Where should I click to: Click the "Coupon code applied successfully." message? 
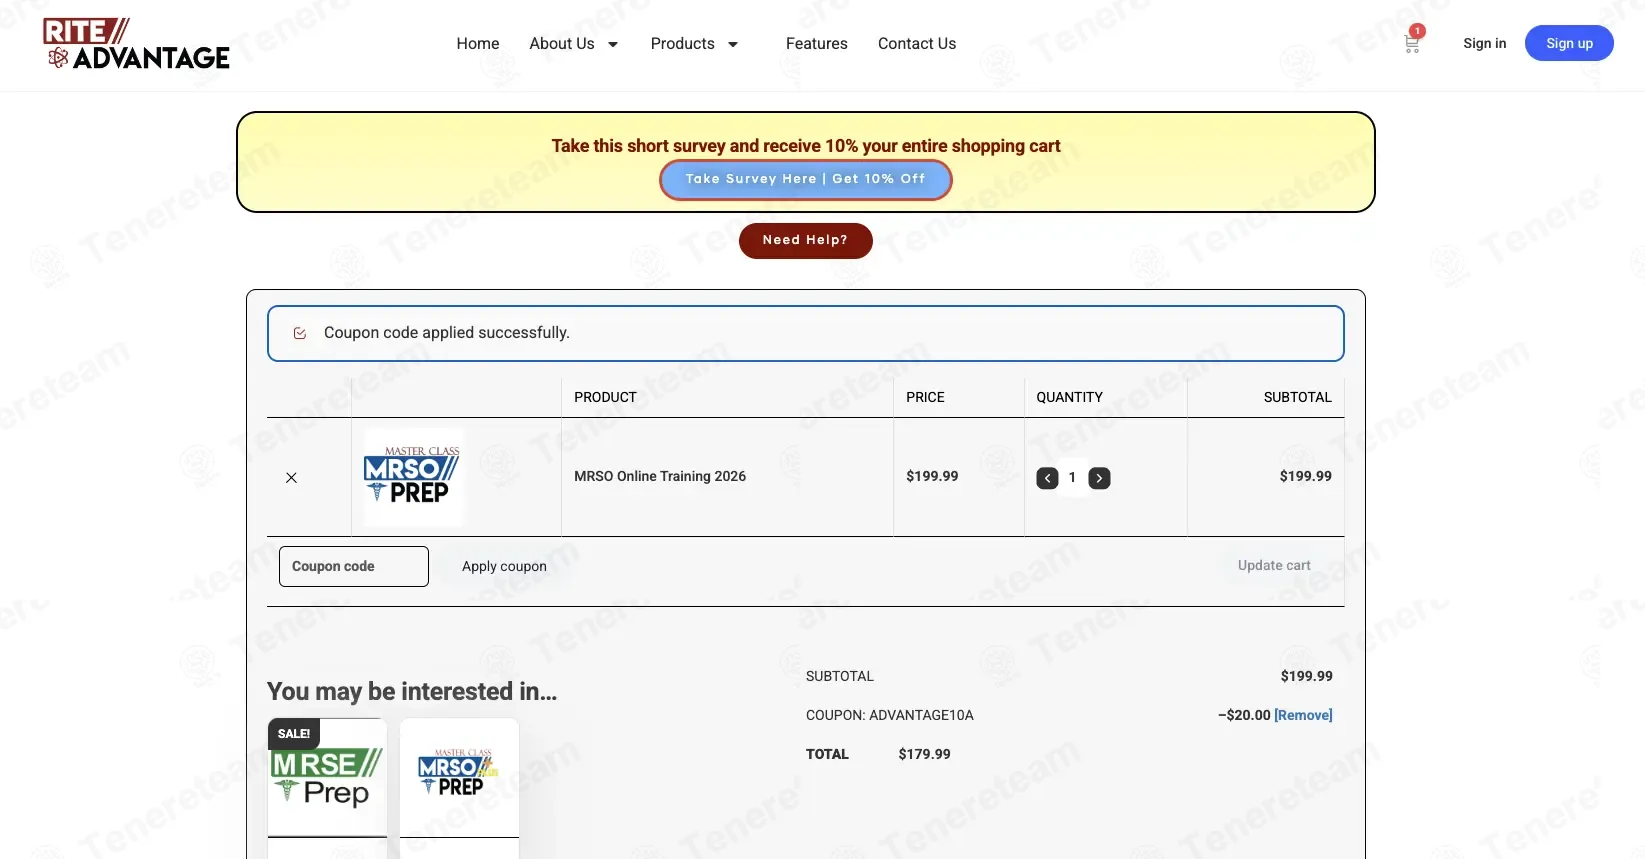point(447,333)
